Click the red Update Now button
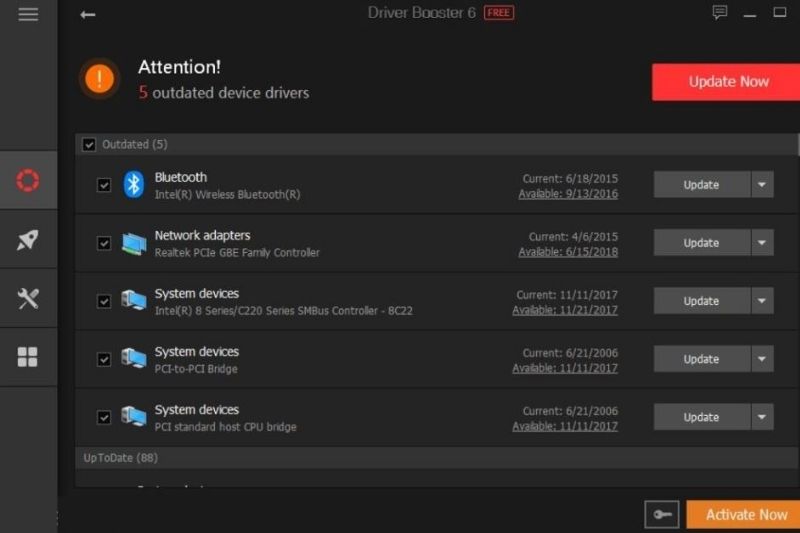Screen dimensions: 800x533 (726, 82)
